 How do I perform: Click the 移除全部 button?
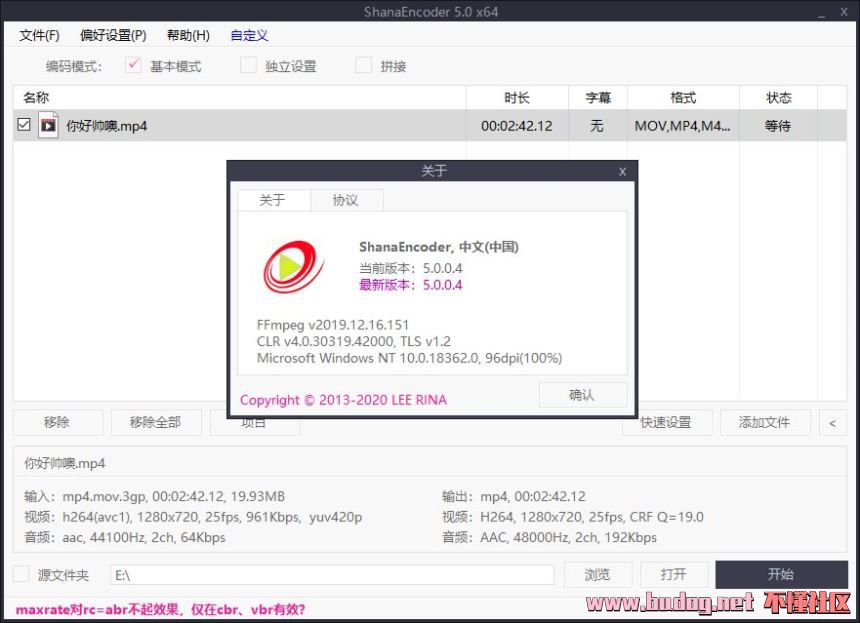[x=156, y=422]
